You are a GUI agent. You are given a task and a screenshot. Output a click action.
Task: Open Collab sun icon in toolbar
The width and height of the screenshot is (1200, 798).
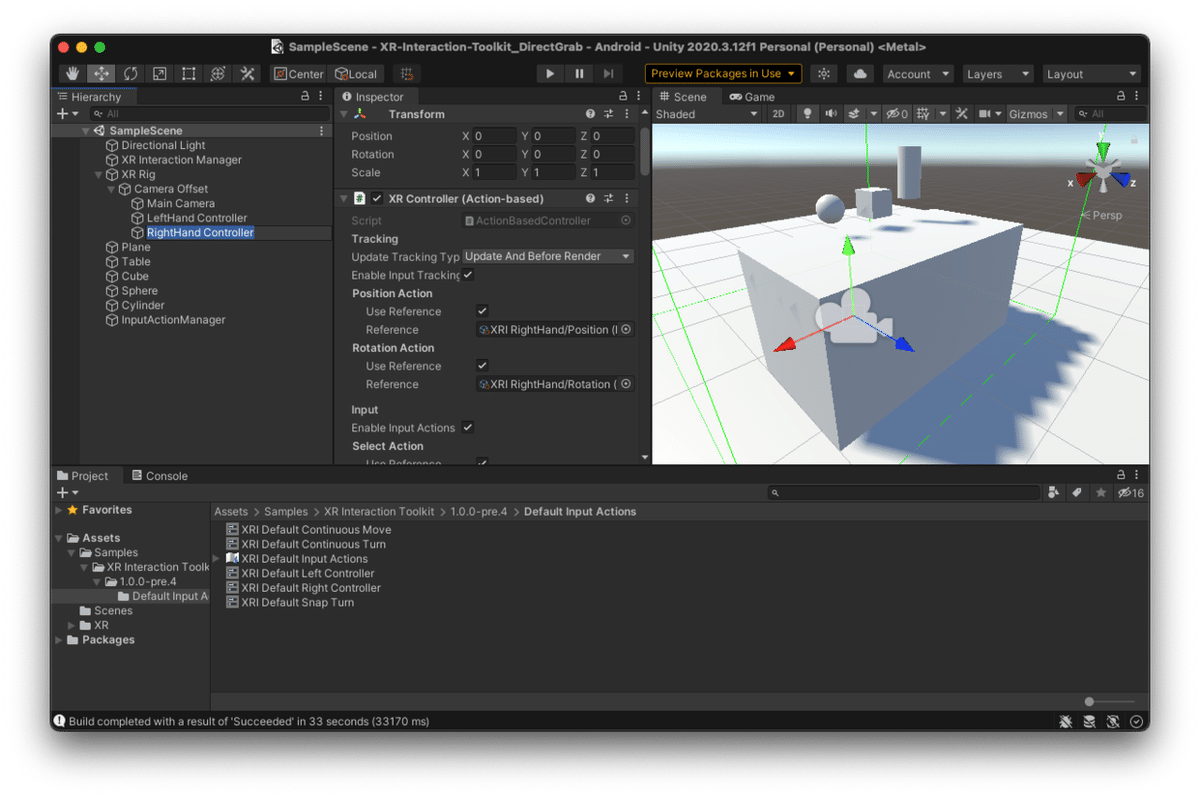pos(824,74)
